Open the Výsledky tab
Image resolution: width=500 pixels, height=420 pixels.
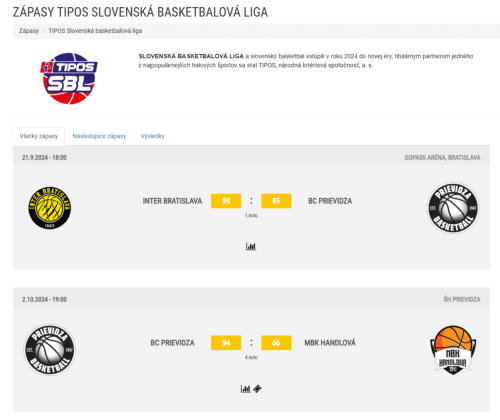152,136
